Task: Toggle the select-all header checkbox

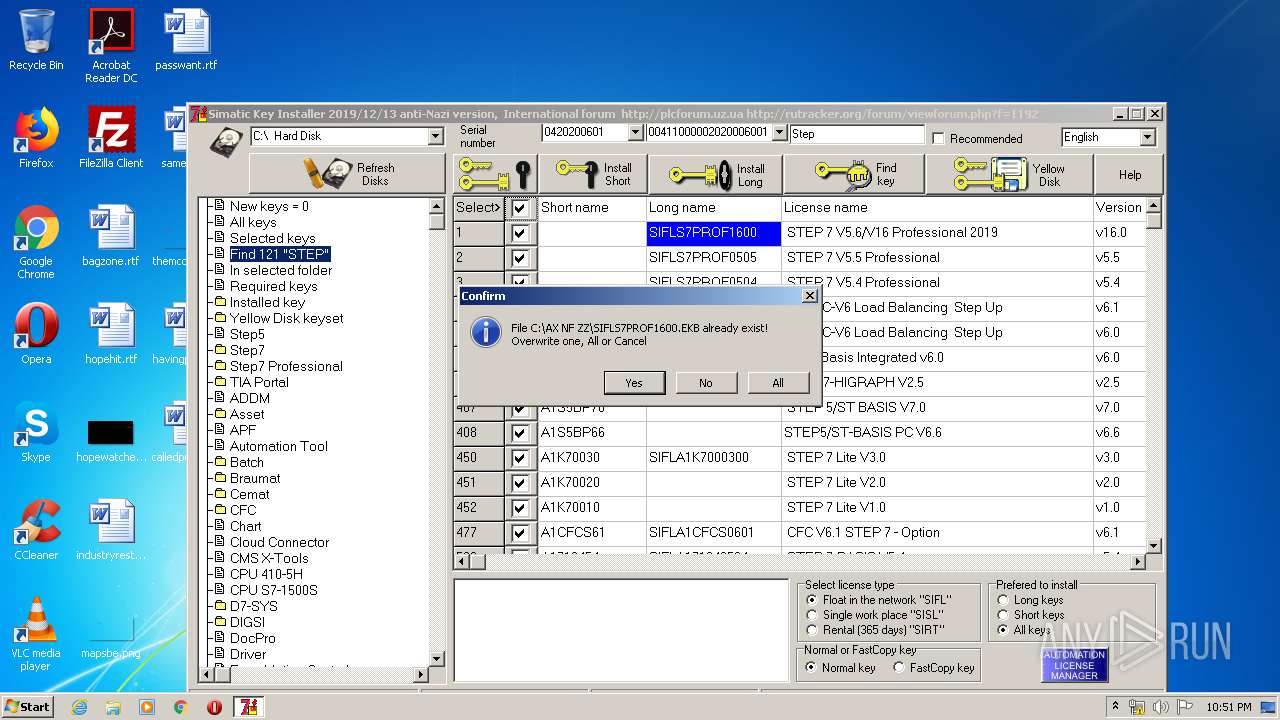Action: pyautogui.click(x=519, y=208)
